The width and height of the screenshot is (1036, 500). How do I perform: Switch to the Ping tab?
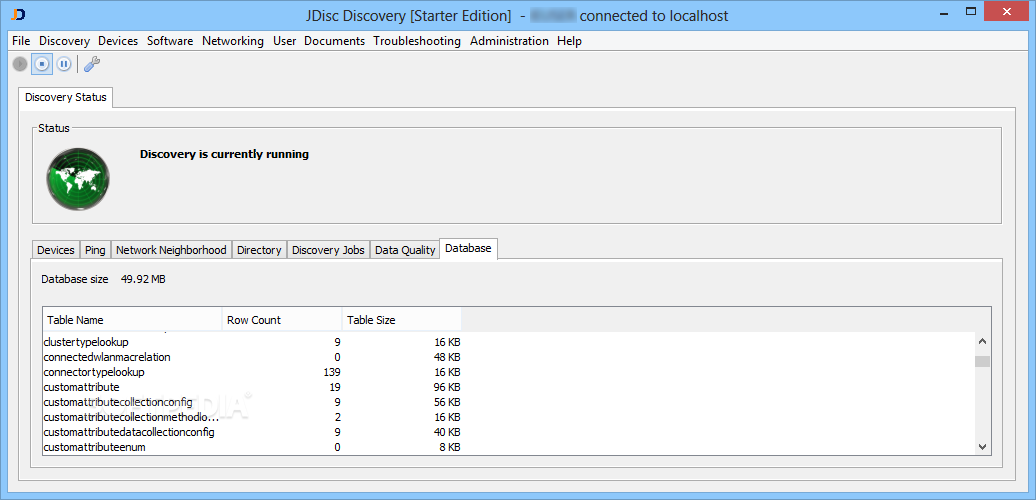(95, 250)
